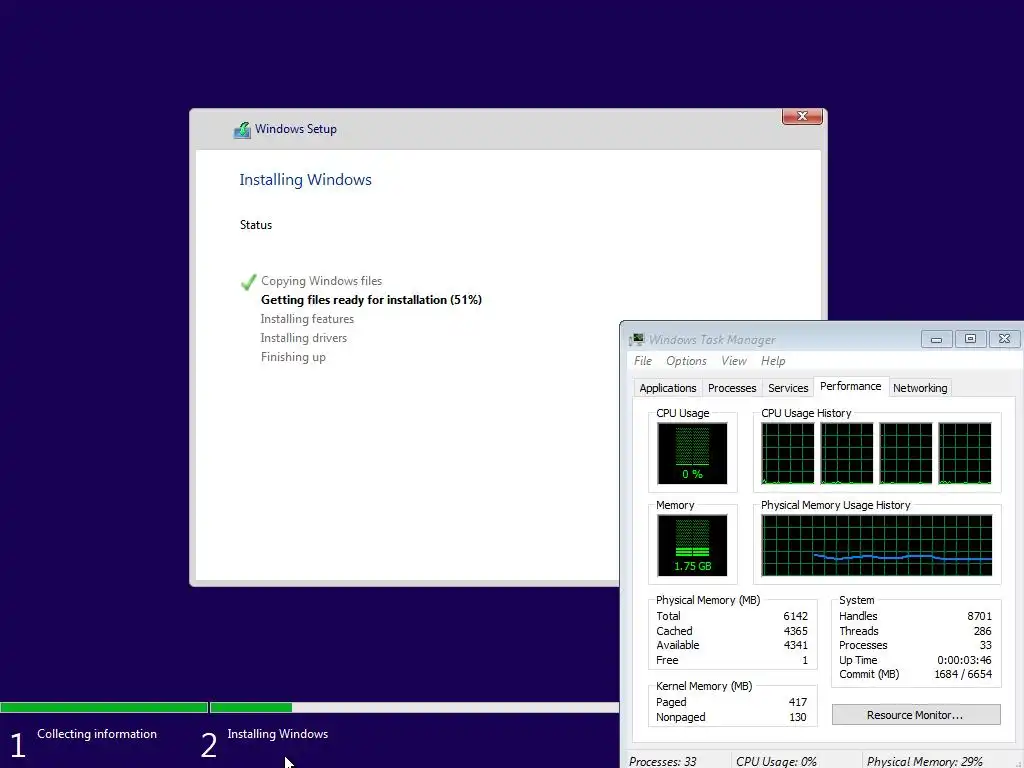1024x768 pixels.
Task: Click the Handles value 8701
Action: point(979,616)
